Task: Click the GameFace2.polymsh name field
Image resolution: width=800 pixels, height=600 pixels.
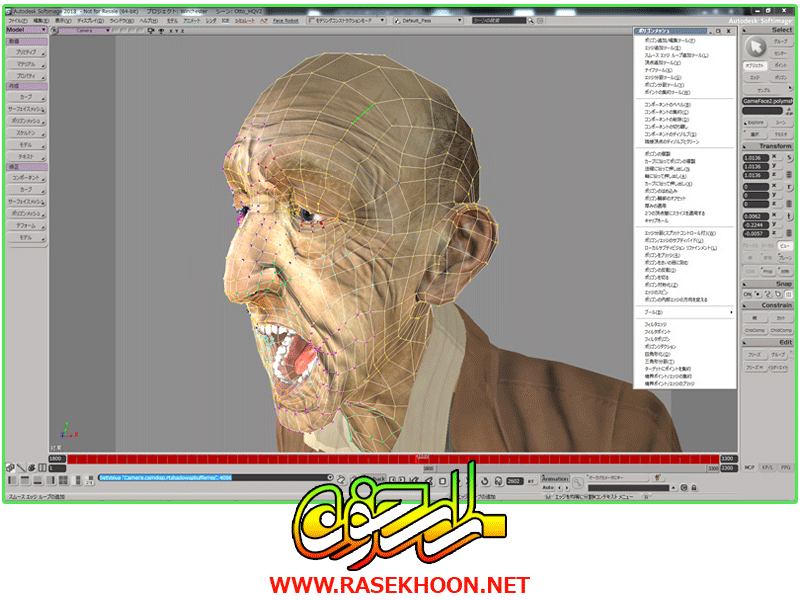Action: pos(767,101)
